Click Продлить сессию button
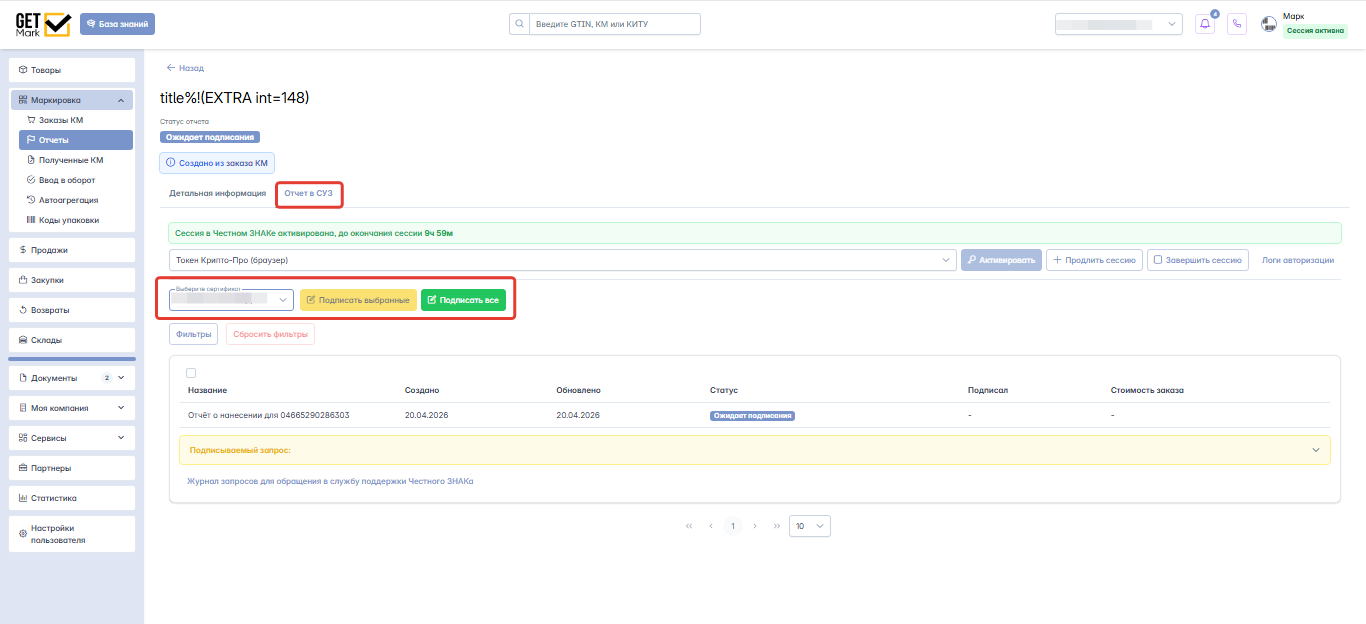The width and height of the screenshot is (1366, 624). tap(1094, 260)
